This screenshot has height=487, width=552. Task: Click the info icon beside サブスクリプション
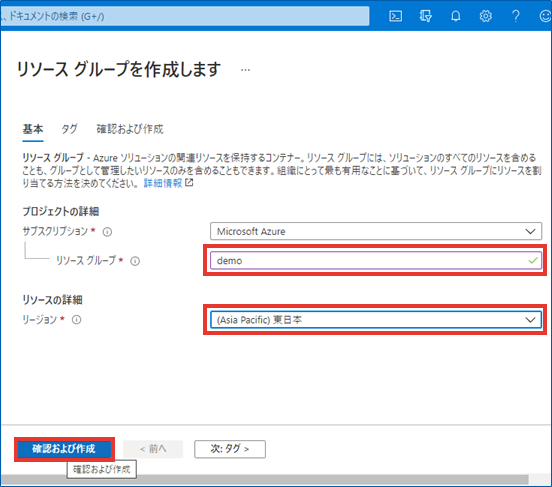(107, 232)
